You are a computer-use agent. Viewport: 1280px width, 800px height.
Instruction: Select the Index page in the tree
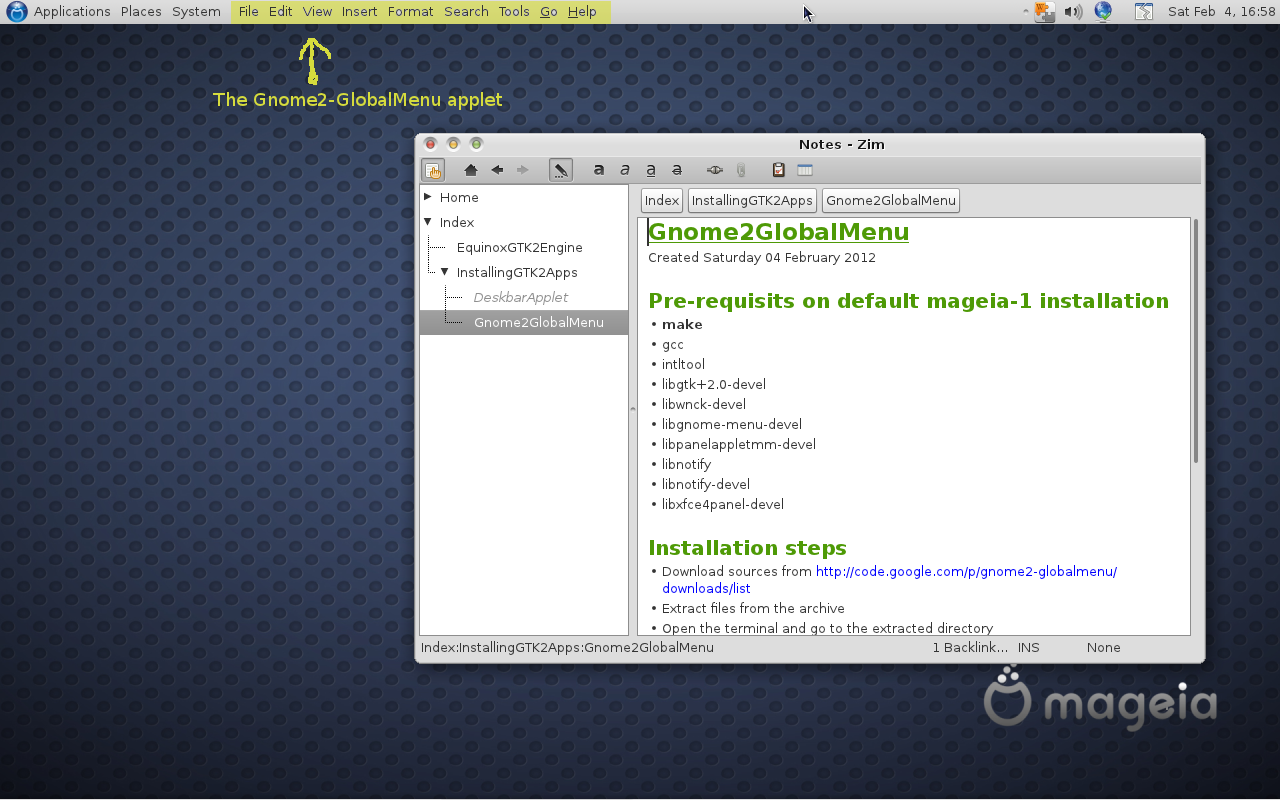[x=457, y=222]
